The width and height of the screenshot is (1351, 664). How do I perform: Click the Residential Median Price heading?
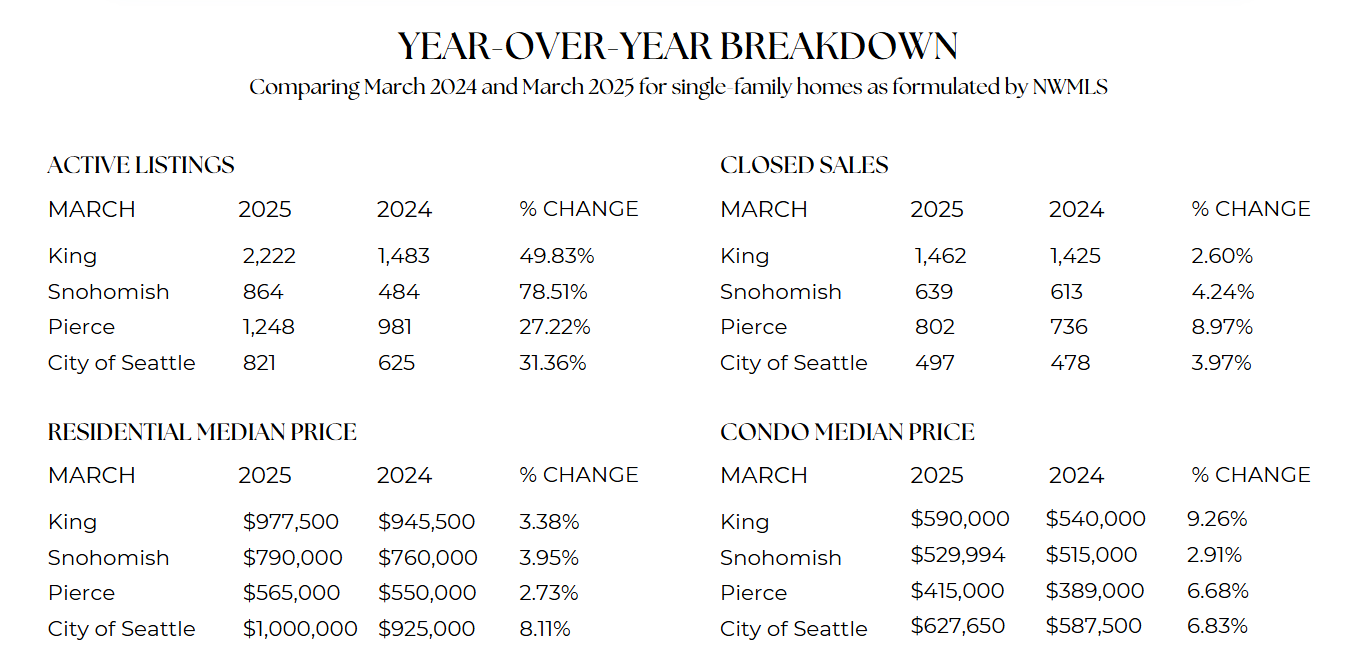pyautogui.click(x=202, y=432)
